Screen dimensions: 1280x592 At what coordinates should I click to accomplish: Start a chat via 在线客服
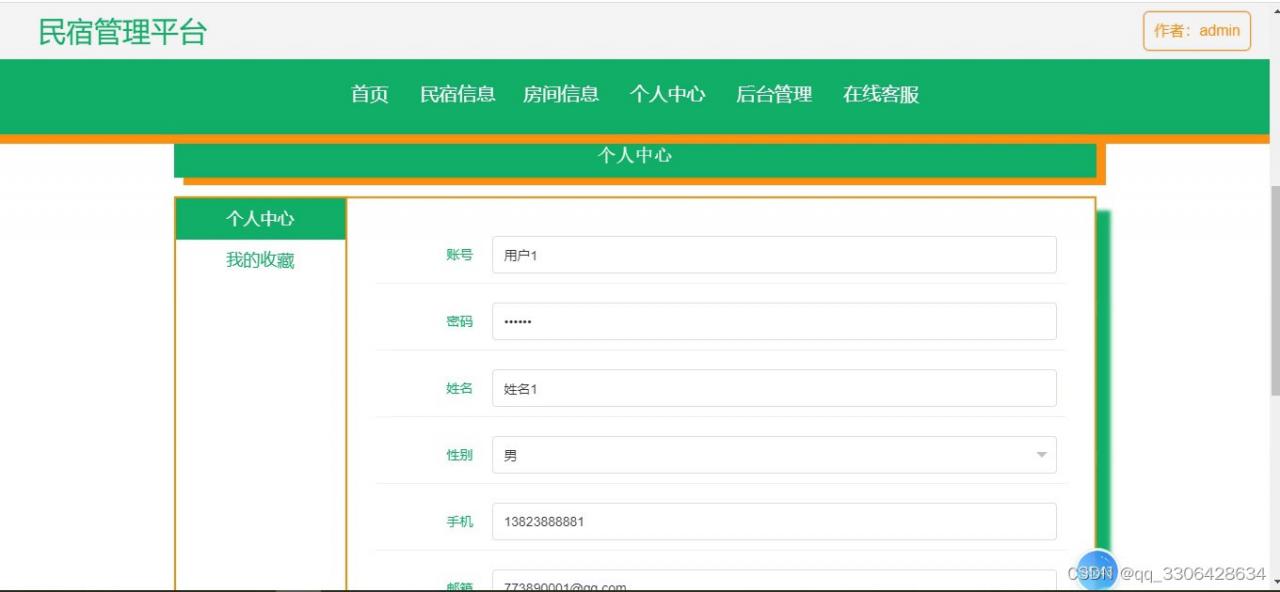point(880,94)
